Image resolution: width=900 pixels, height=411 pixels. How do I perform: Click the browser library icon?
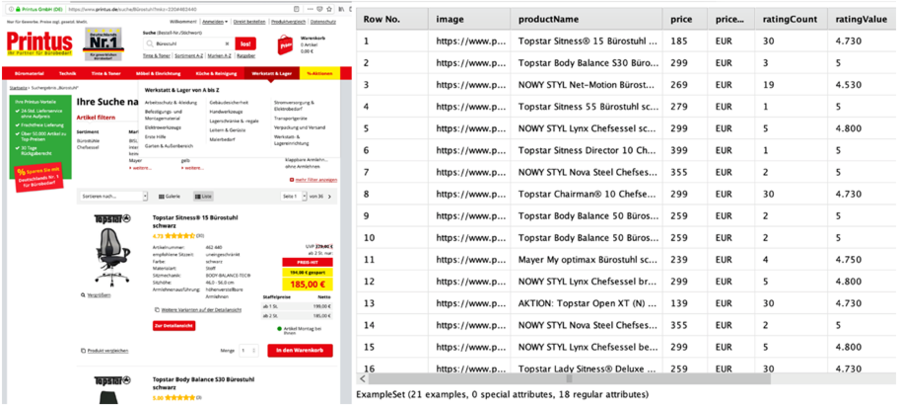[x=342, y=10]
